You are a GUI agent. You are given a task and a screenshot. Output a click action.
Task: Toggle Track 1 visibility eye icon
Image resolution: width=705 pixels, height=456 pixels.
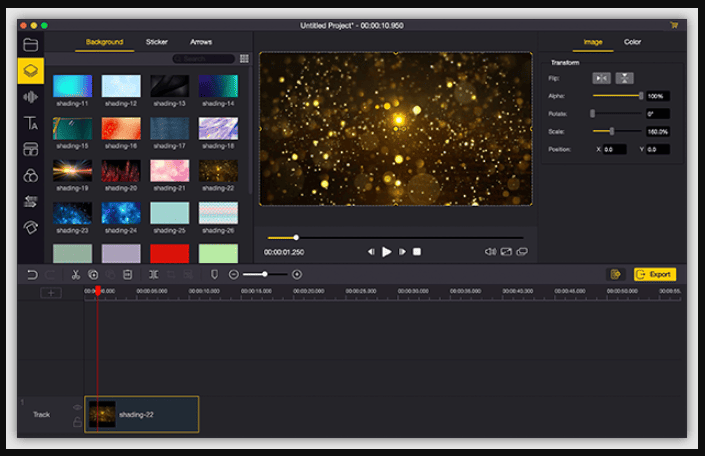pos(77,407)
